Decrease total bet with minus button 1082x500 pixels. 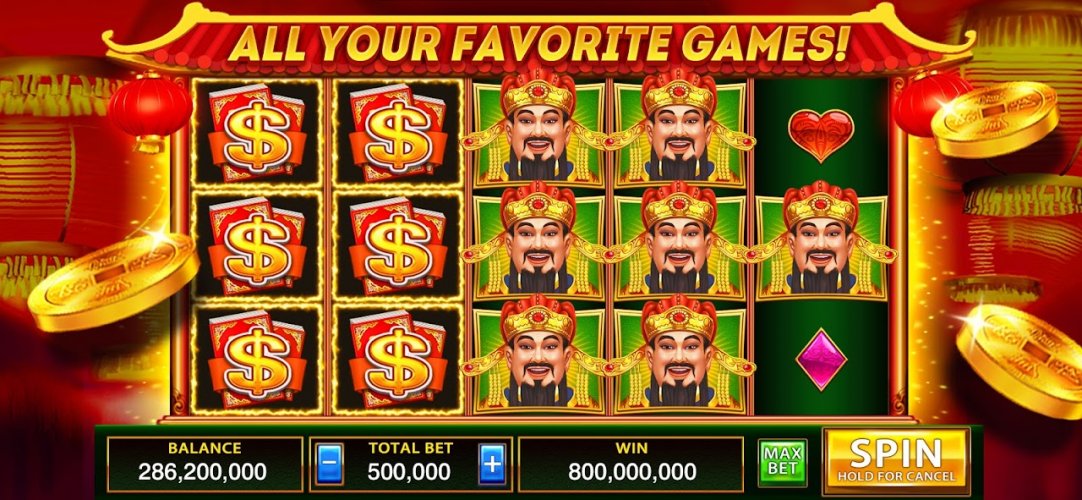click(329, 463)
